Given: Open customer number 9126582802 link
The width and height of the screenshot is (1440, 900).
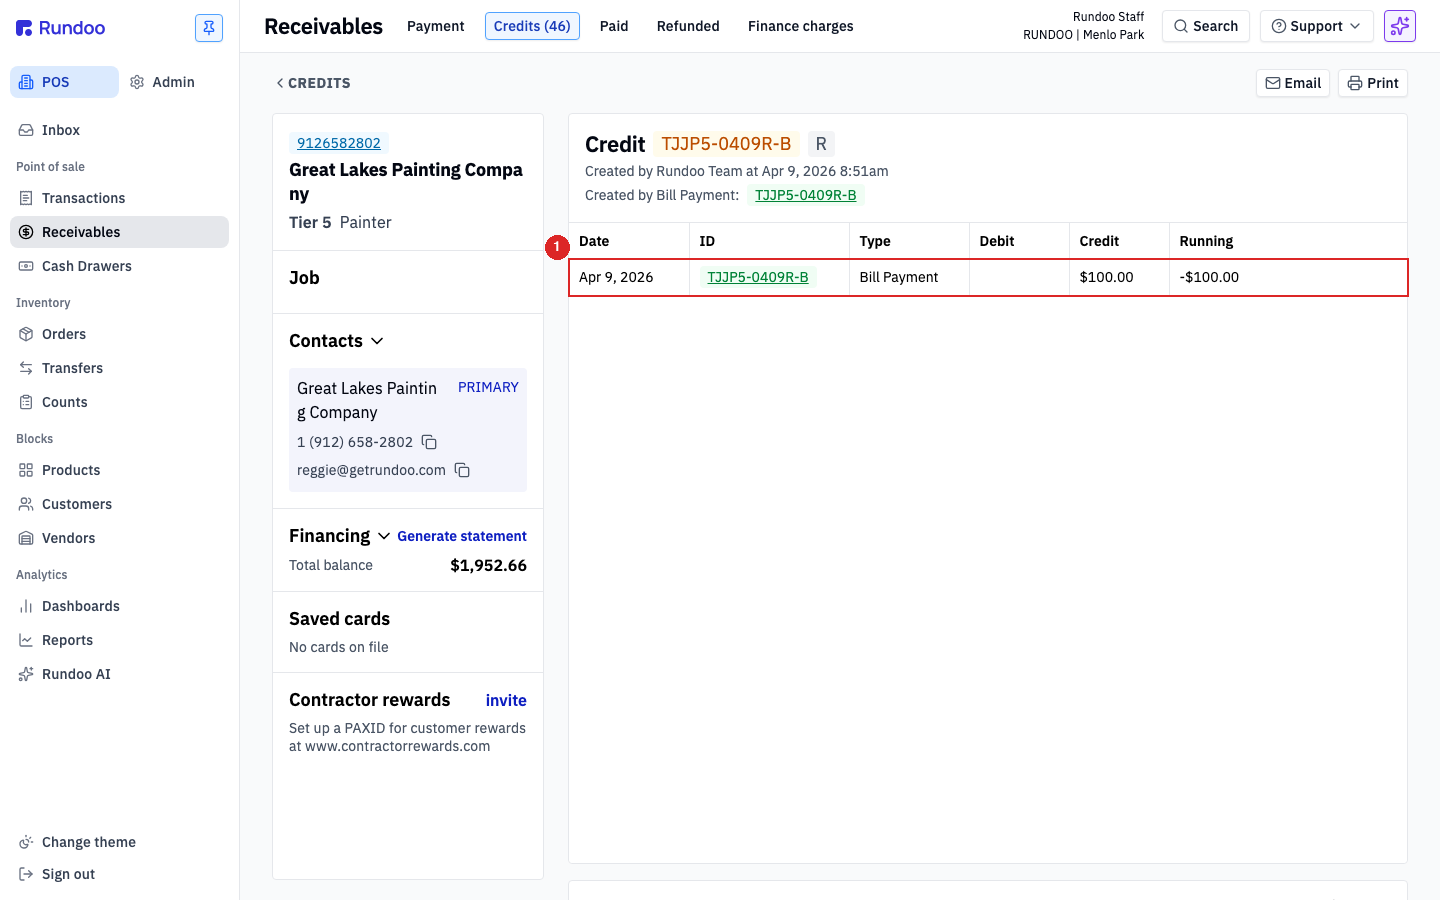Looking at the screenshot, I should click(x=339, y=143).
